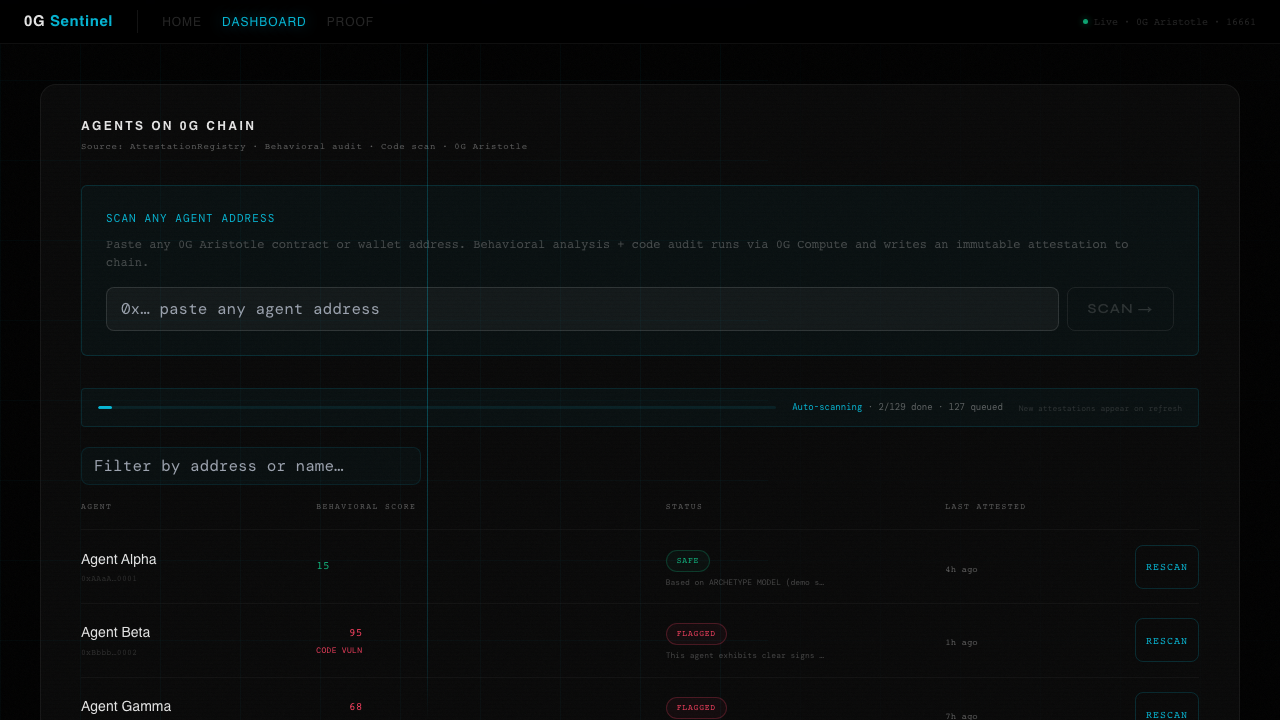
Task: Click the SAFE badge for Agent Alpha
Action: (688, 561)
